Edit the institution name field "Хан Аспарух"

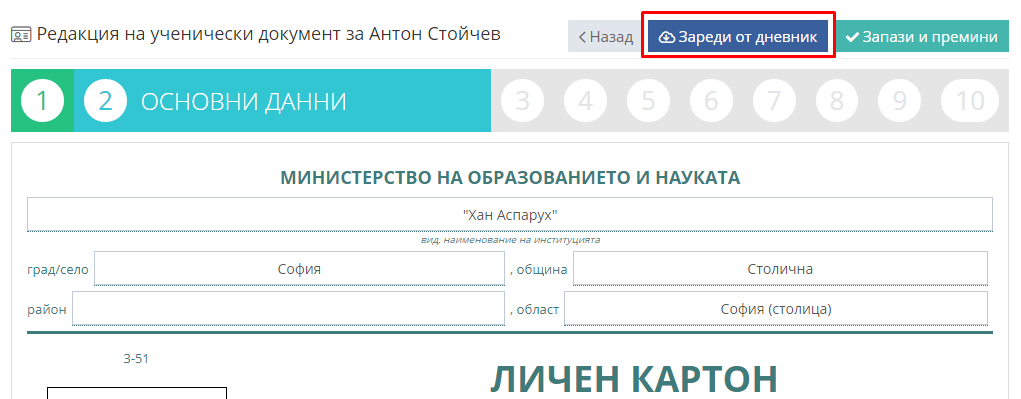point(510,214)
